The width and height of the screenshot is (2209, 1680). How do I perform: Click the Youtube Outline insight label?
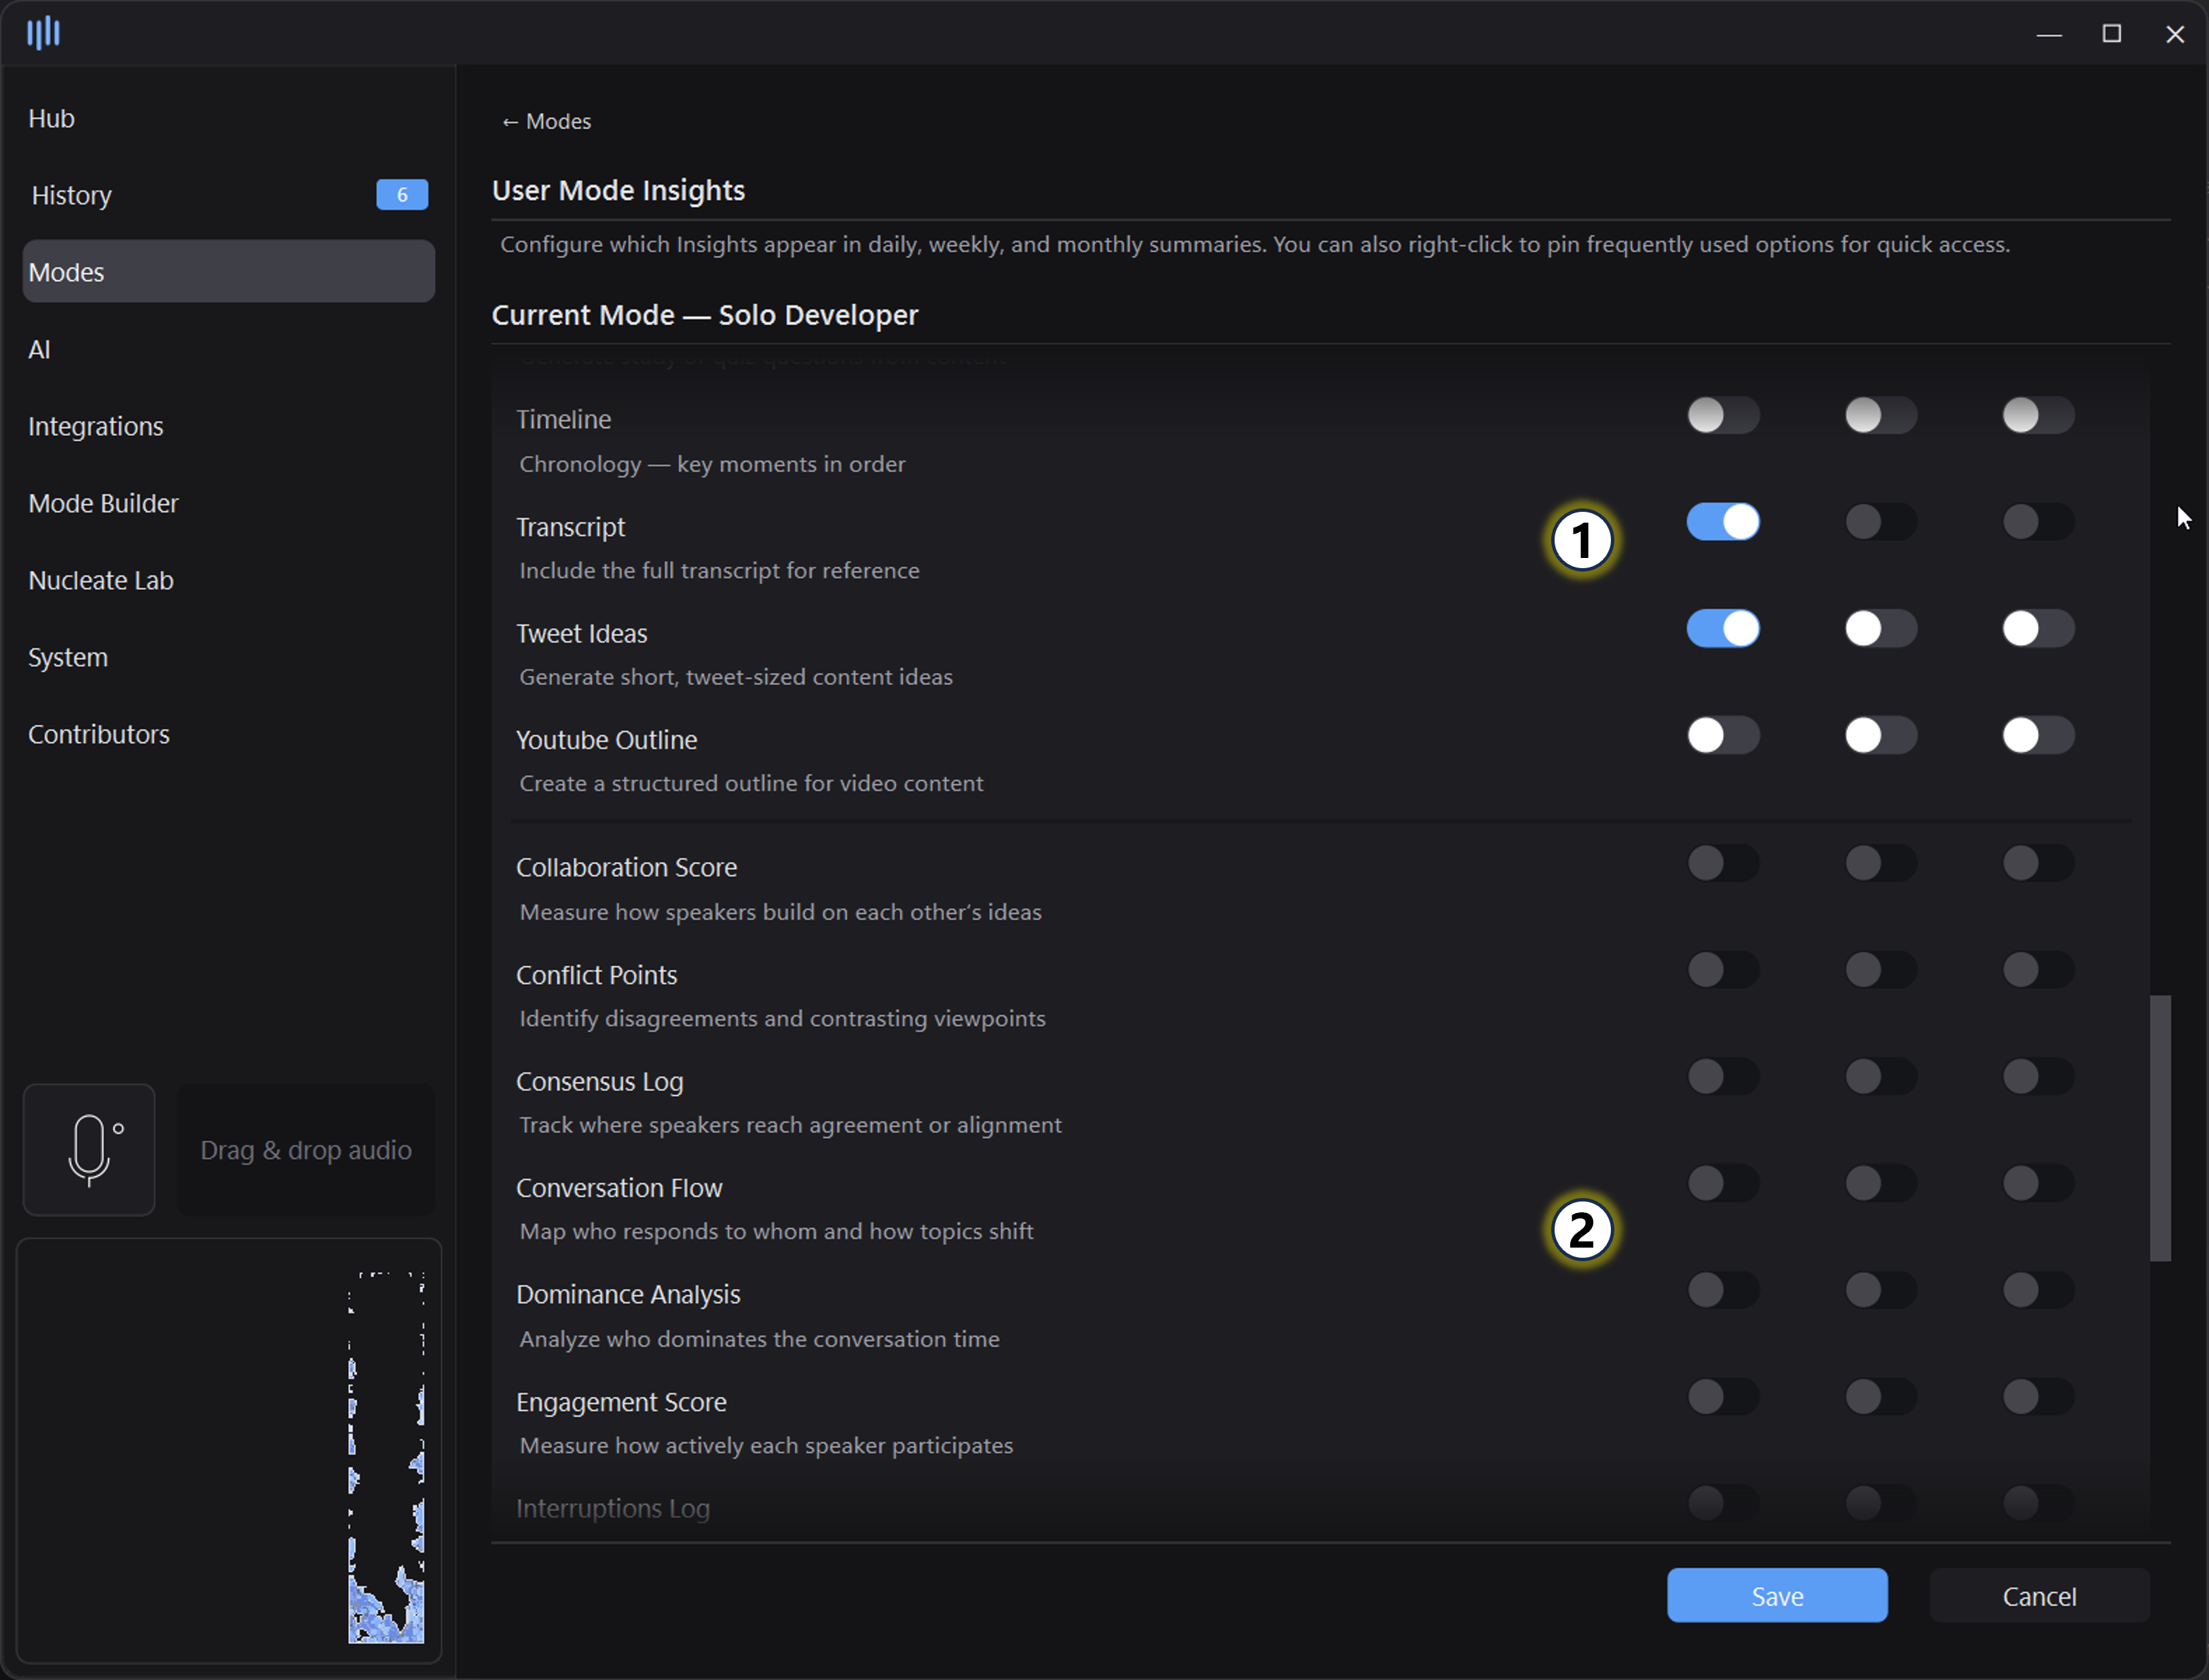coord(606,740)
